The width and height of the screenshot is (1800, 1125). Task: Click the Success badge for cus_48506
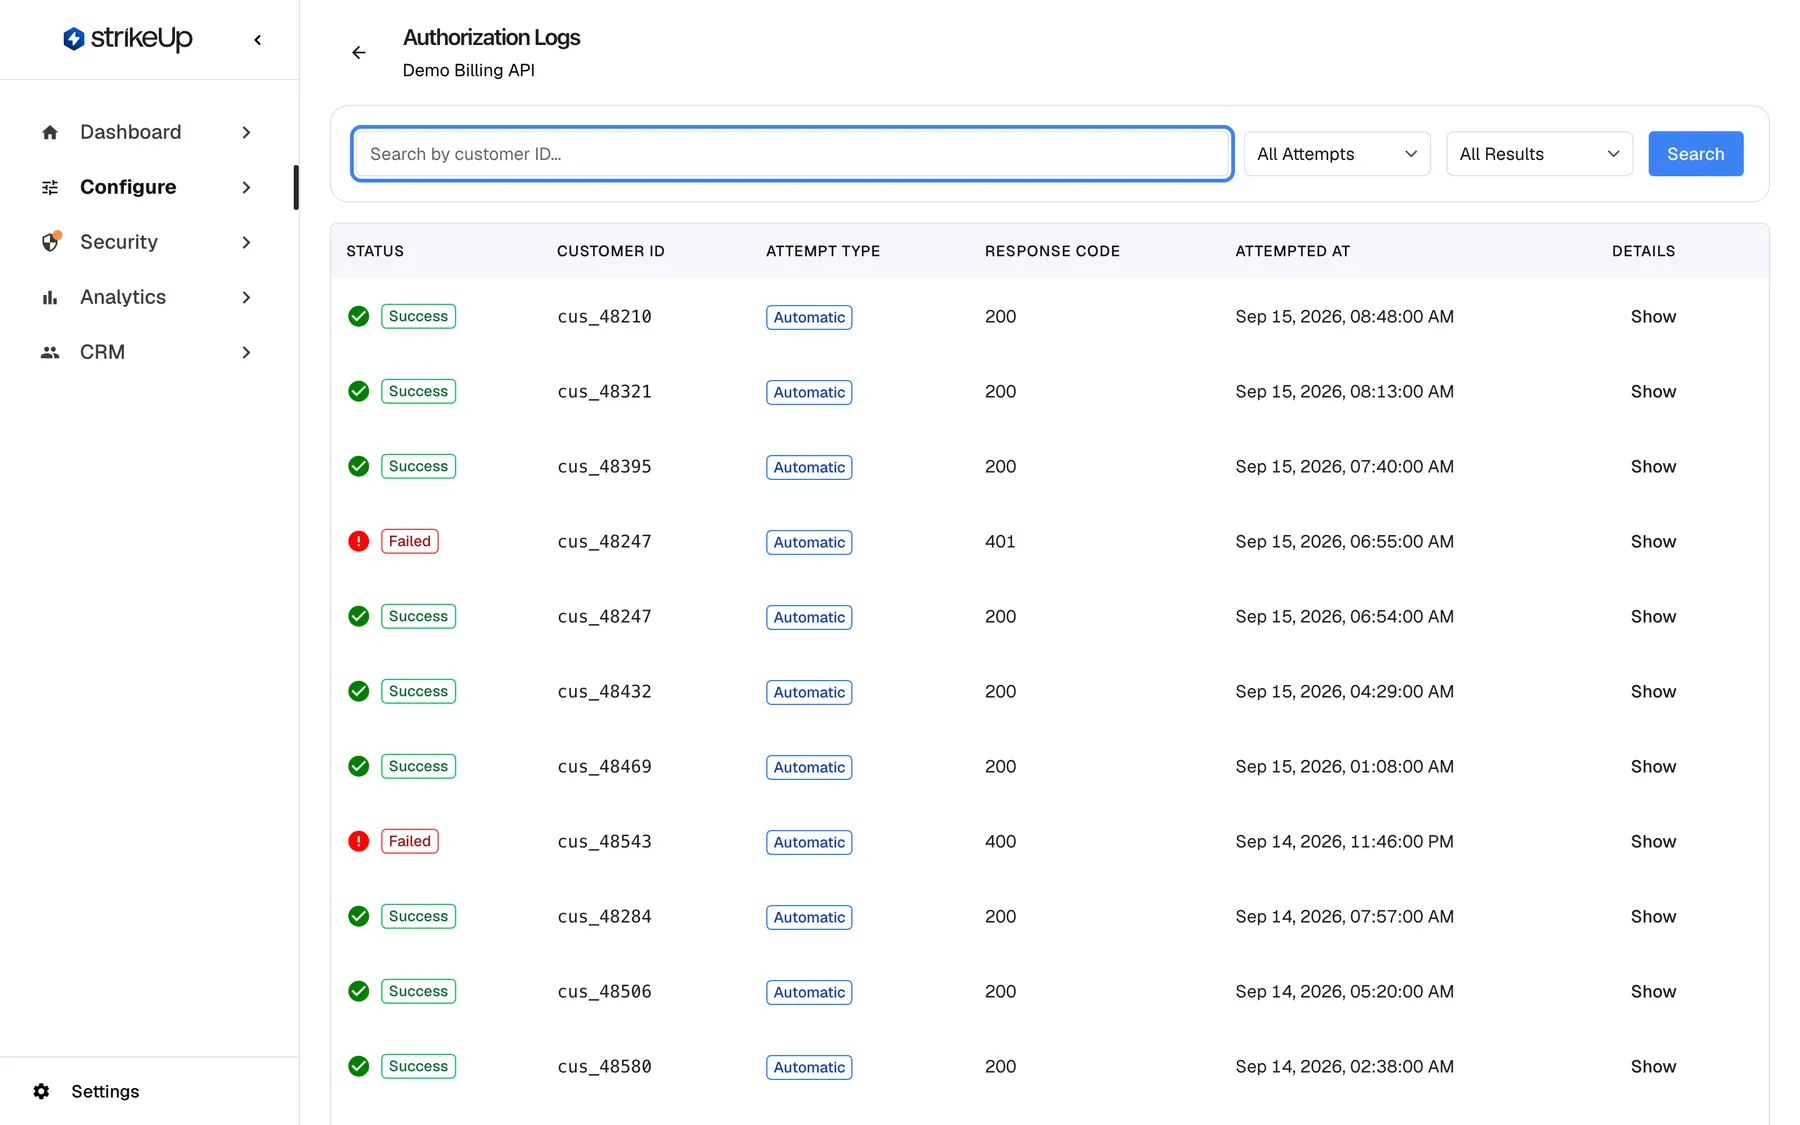click(x=418, y=991)
